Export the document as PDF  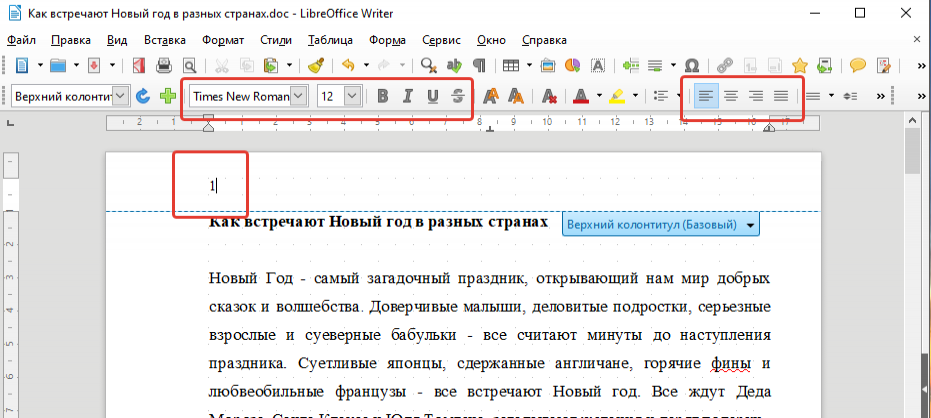[x=140, y=66]
